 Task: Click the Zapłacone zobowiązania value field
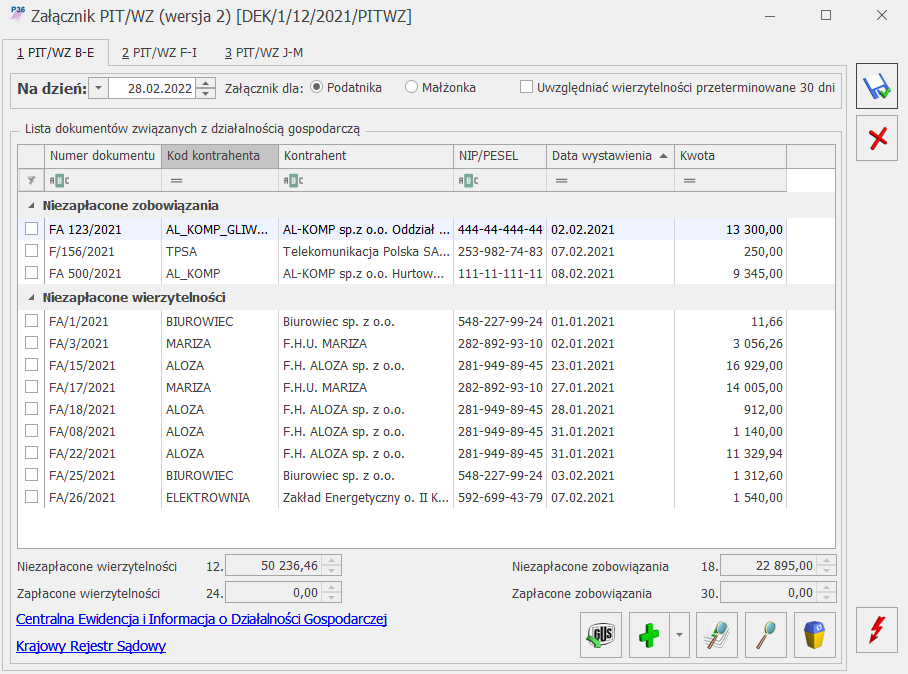[x=769, y=592]
